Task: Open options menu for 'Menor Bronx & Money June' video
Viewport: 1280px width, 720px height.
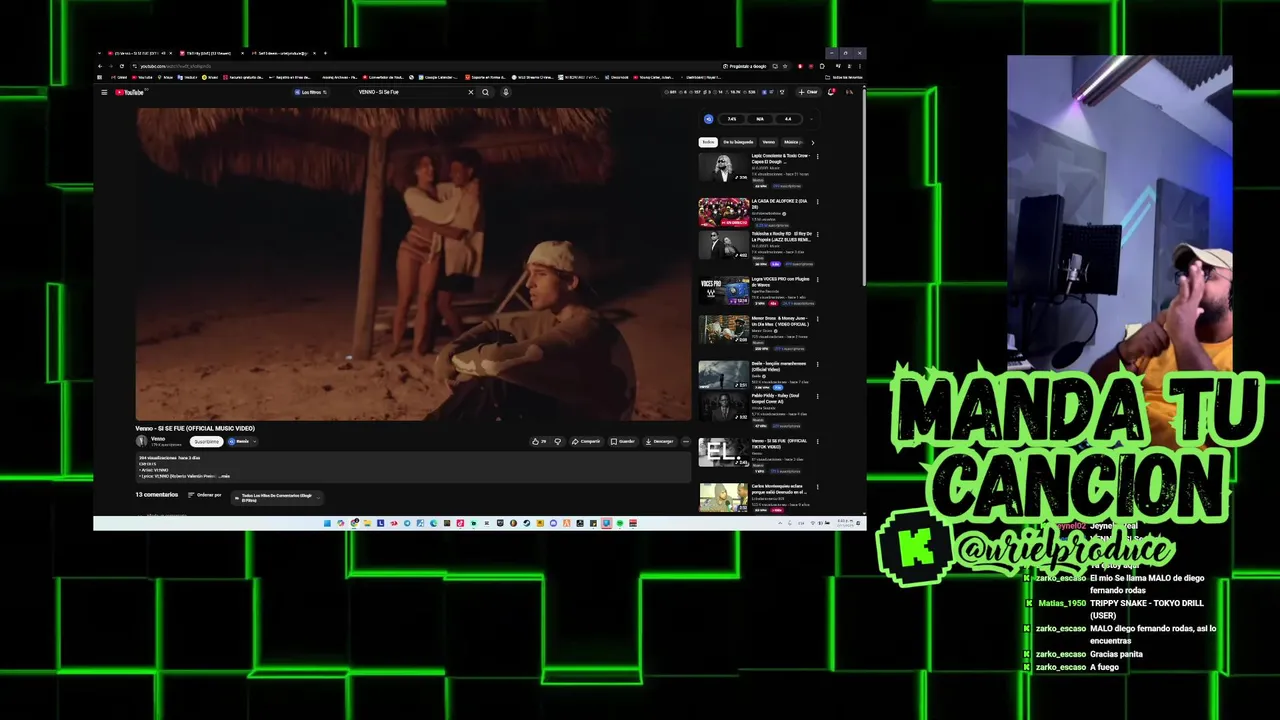Action: pos(817,318)
